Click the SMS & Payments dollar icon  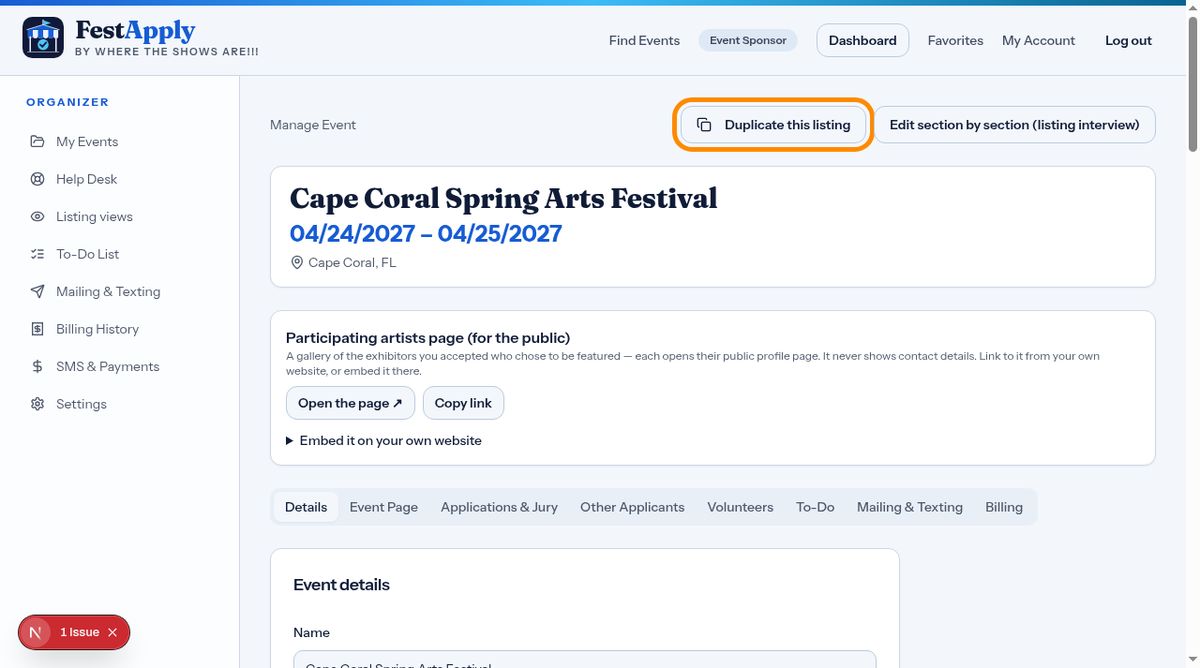pos(37,366)
